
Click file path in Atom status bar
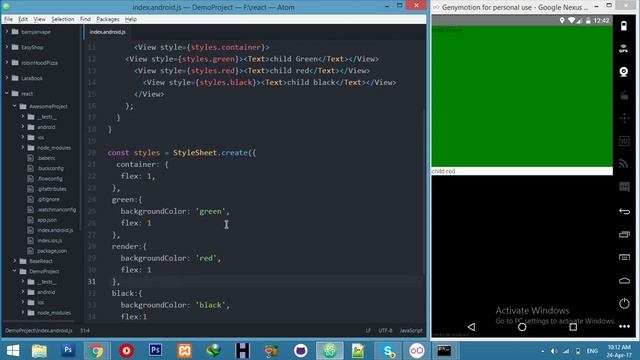pyautogui.click(x=39, y=330)
